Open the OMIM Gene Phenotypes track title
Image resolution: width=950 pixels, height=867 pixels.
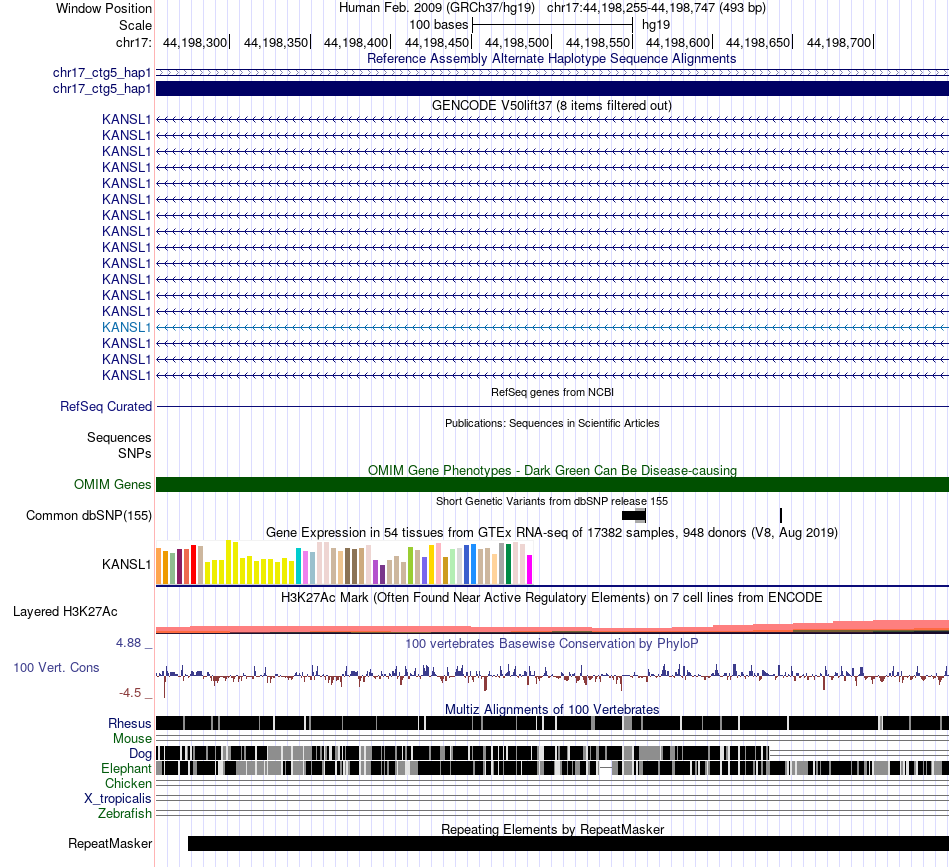pyautogui.click(x=552, y=471)
